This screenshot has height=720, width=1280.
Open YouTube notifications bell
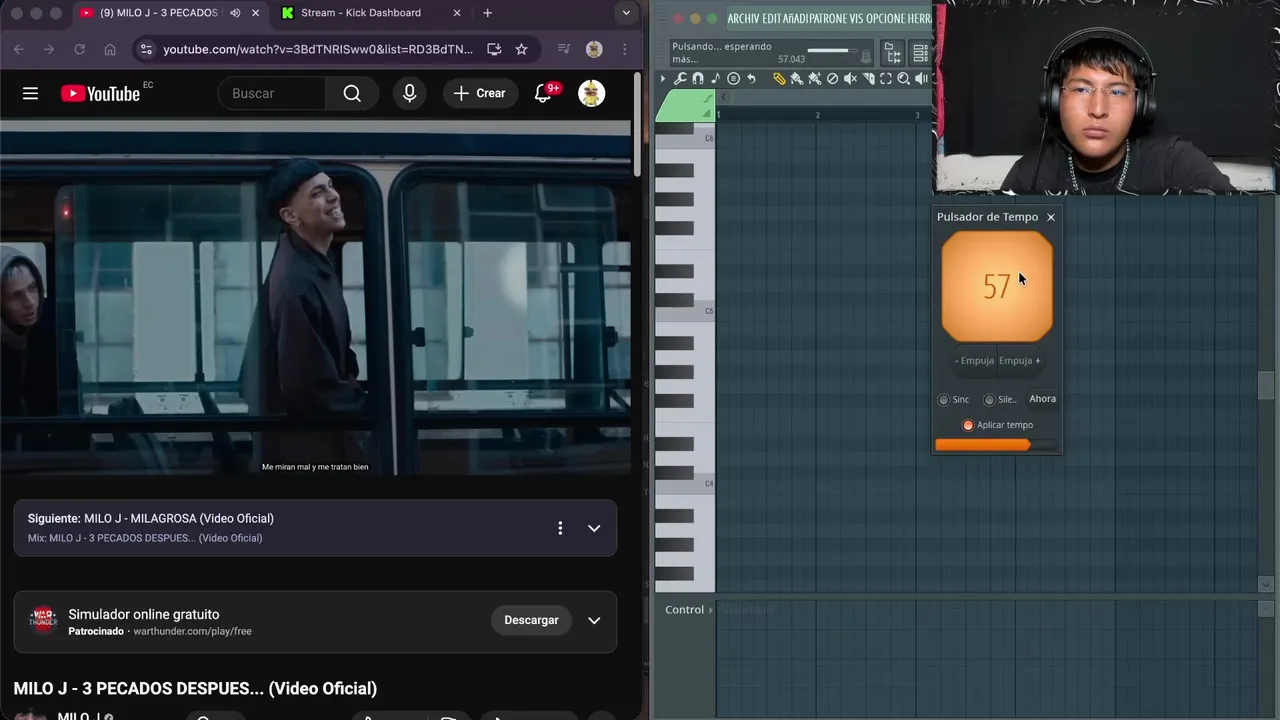pyautogui.click(x=543, y=93)
